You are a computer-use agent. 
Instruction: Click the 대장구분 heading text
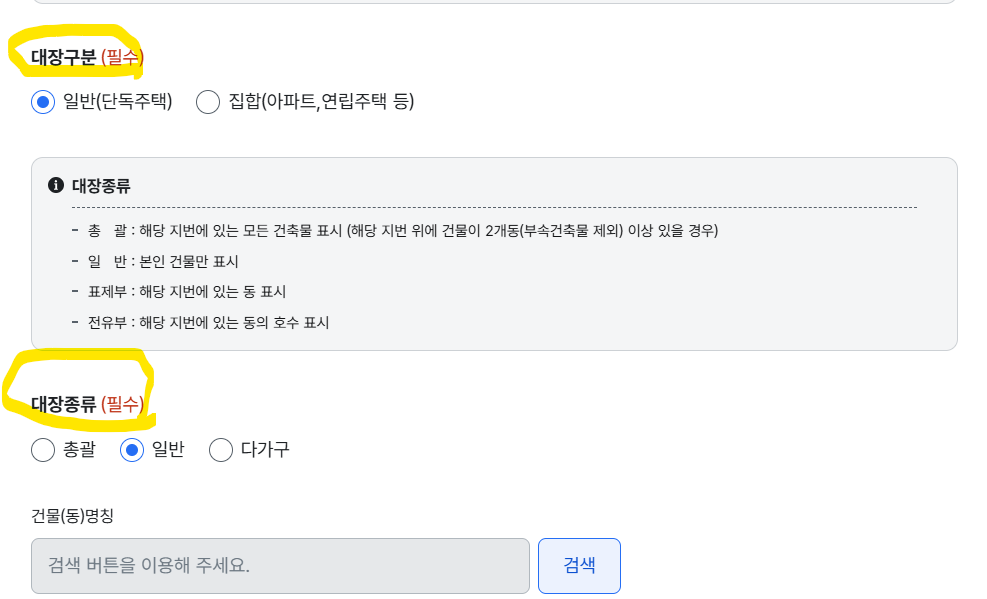tap(64, 57)
